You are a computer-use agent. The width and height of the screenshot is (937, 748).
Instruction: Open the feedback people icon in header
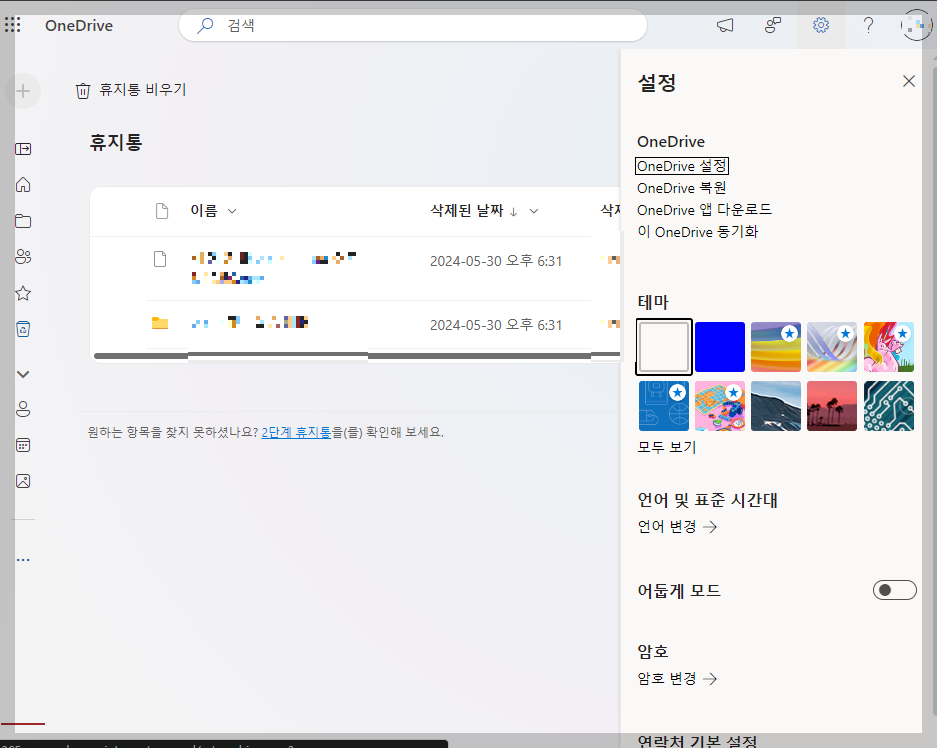point(773,25)
